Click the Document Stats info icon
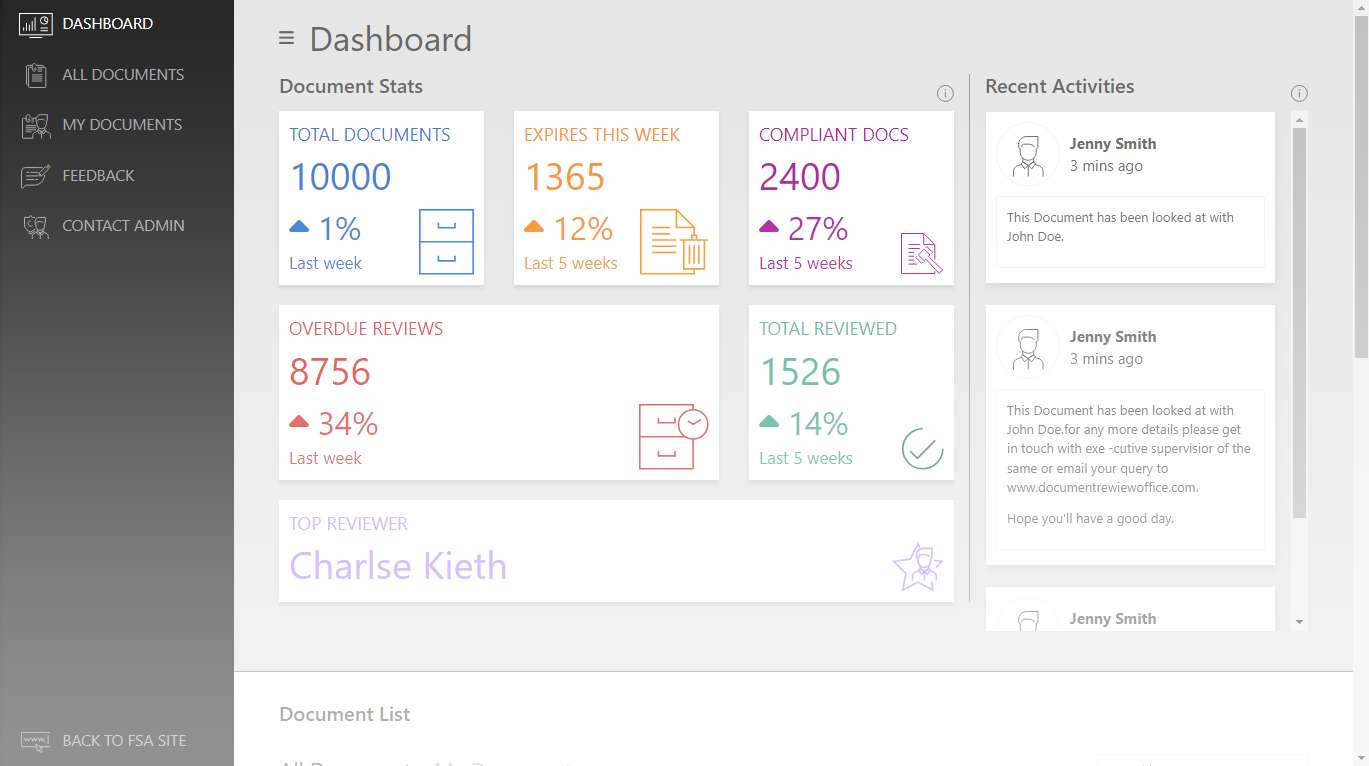 pyautogui.click(x=945, y=93)
